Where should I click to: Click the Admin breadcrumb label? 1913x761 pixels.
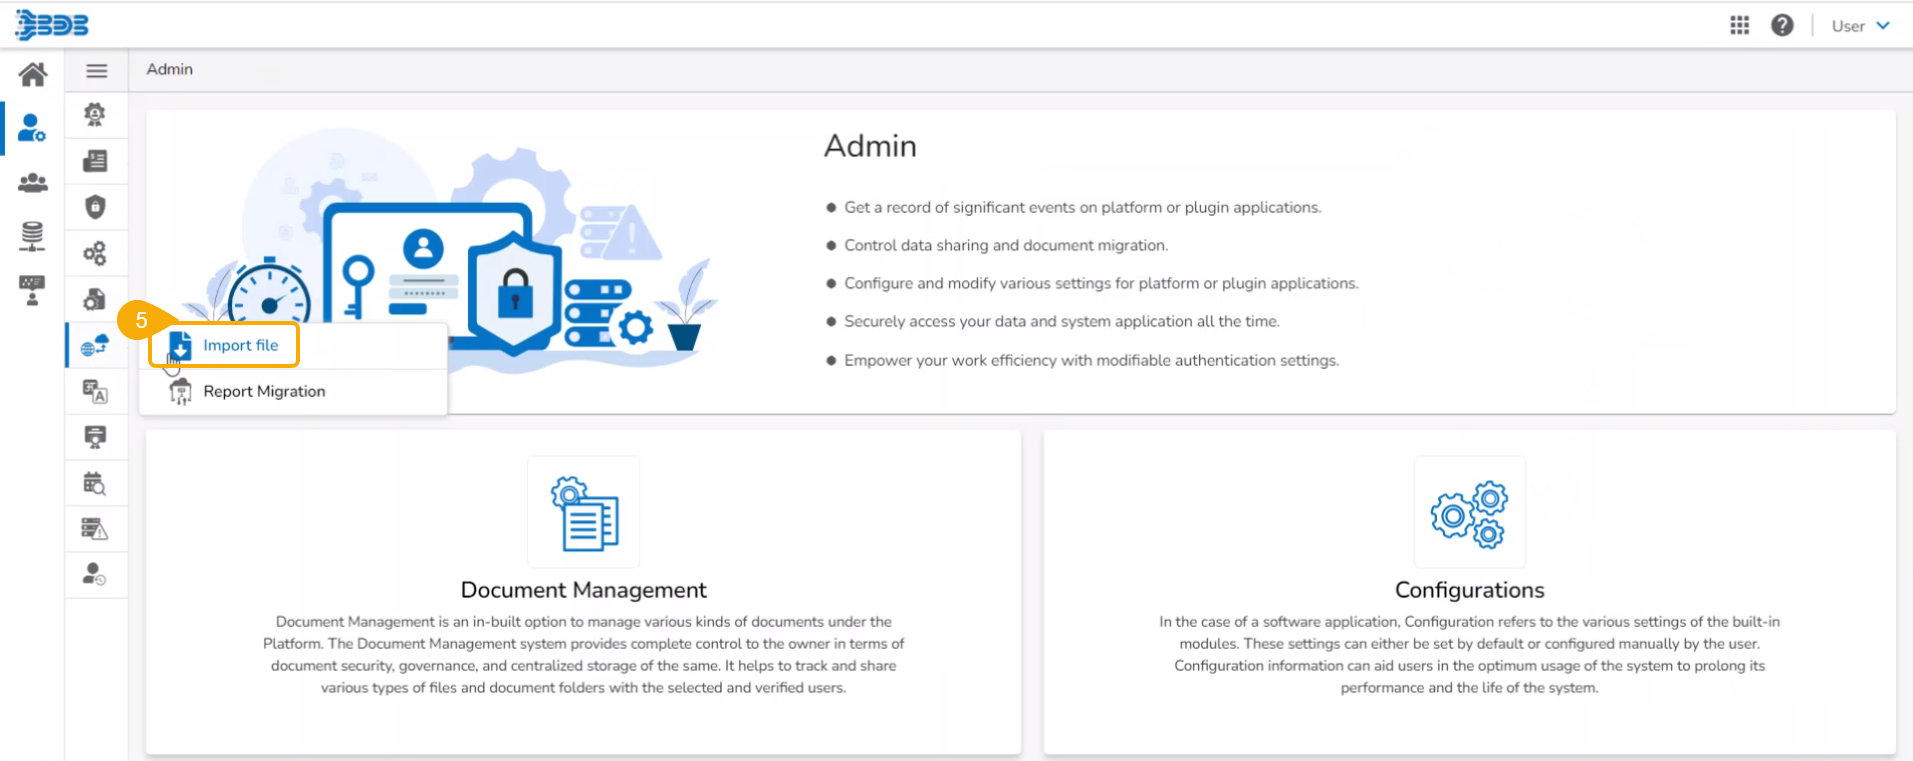coord(170,69)
